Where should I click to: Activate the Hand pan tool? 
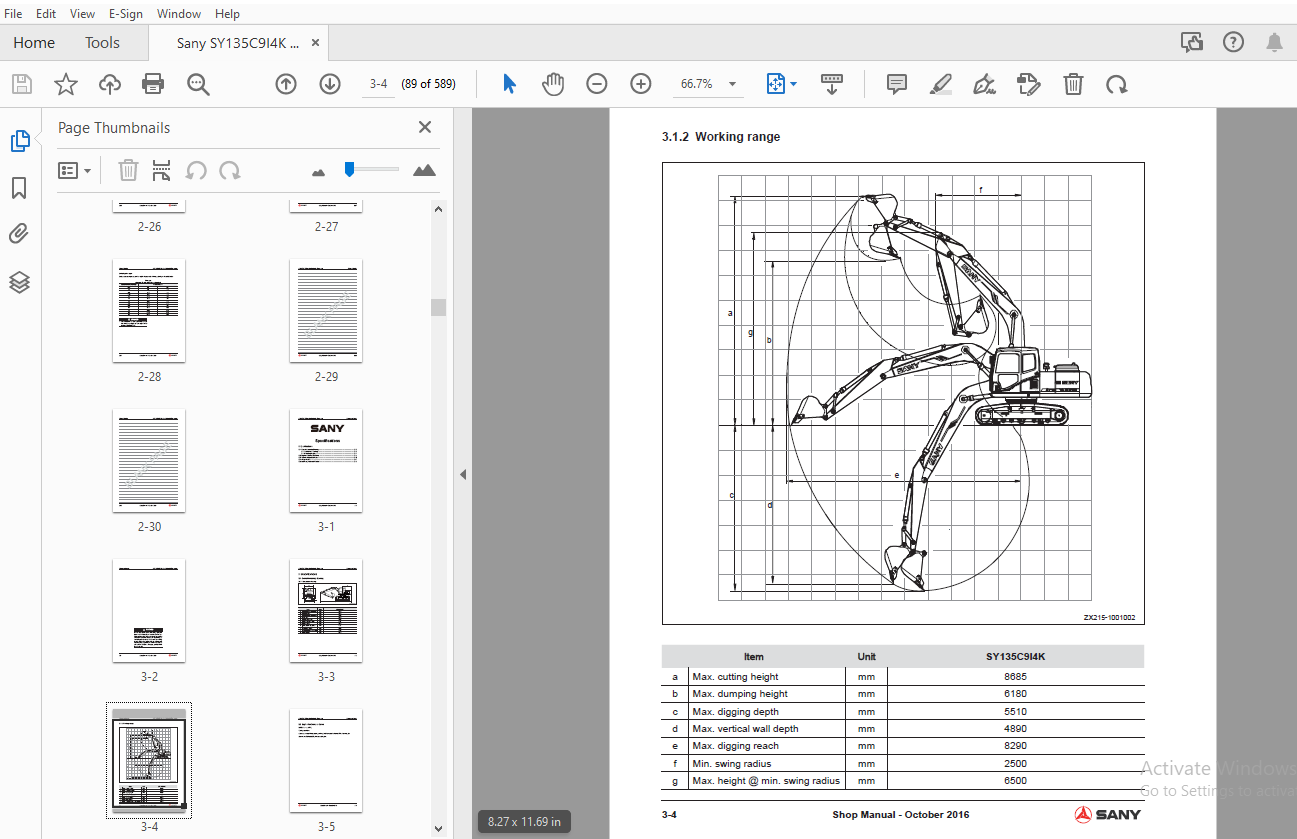click(x=553, y=84)
